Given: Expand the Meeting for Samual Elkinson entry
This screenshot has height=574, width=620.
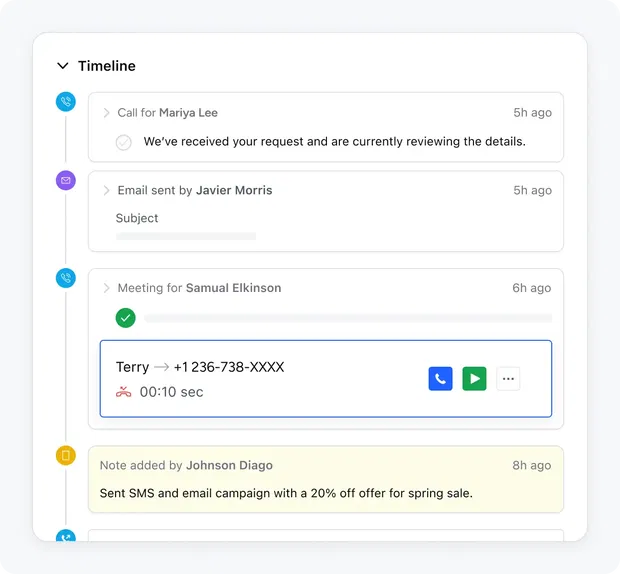Looking at the screenshot, I should (106, 288).
